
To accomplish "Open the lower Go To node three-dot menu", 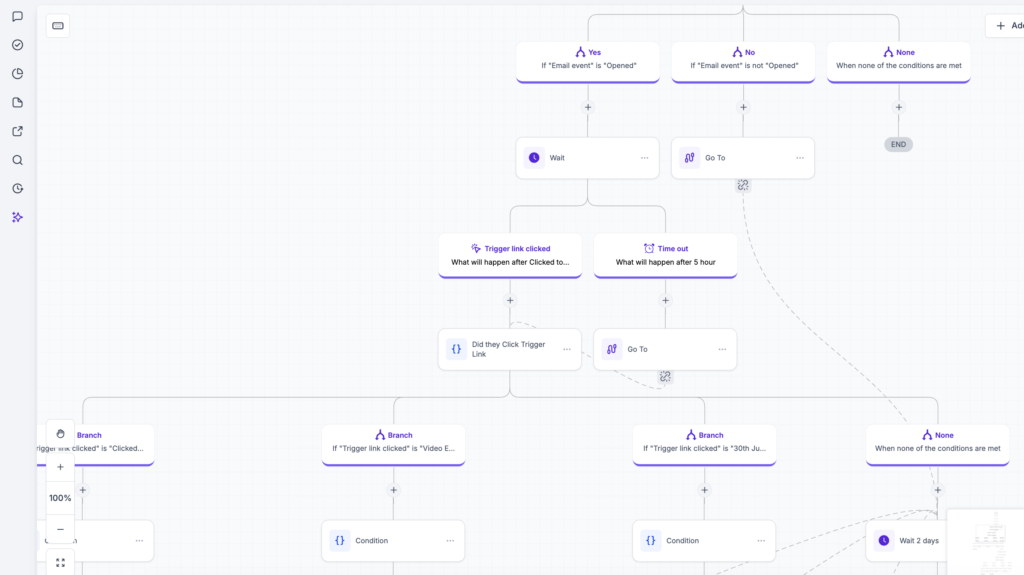I will [722, 350].
